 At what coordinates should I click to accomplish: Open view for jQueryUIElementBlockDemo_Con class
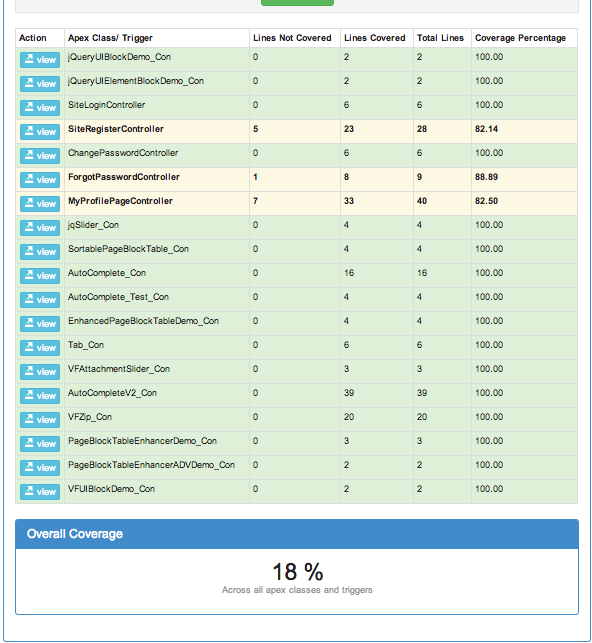click(x=40, y=84)
